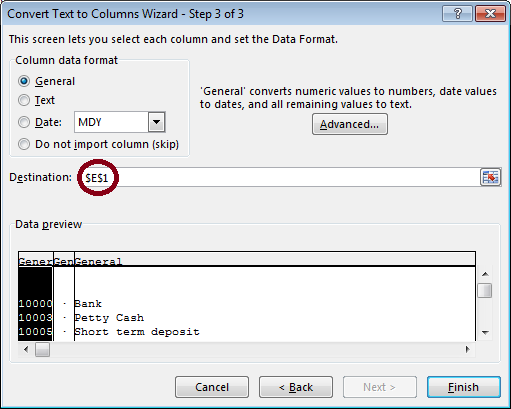Close the Convert Text to Columns wizard
This screenshot has width=511, height=409.
click(x=490, y=14)
